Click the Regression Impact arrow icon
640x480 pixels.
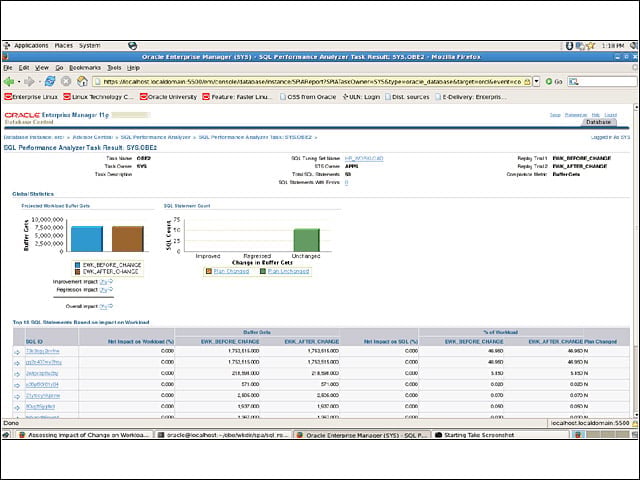110,290
